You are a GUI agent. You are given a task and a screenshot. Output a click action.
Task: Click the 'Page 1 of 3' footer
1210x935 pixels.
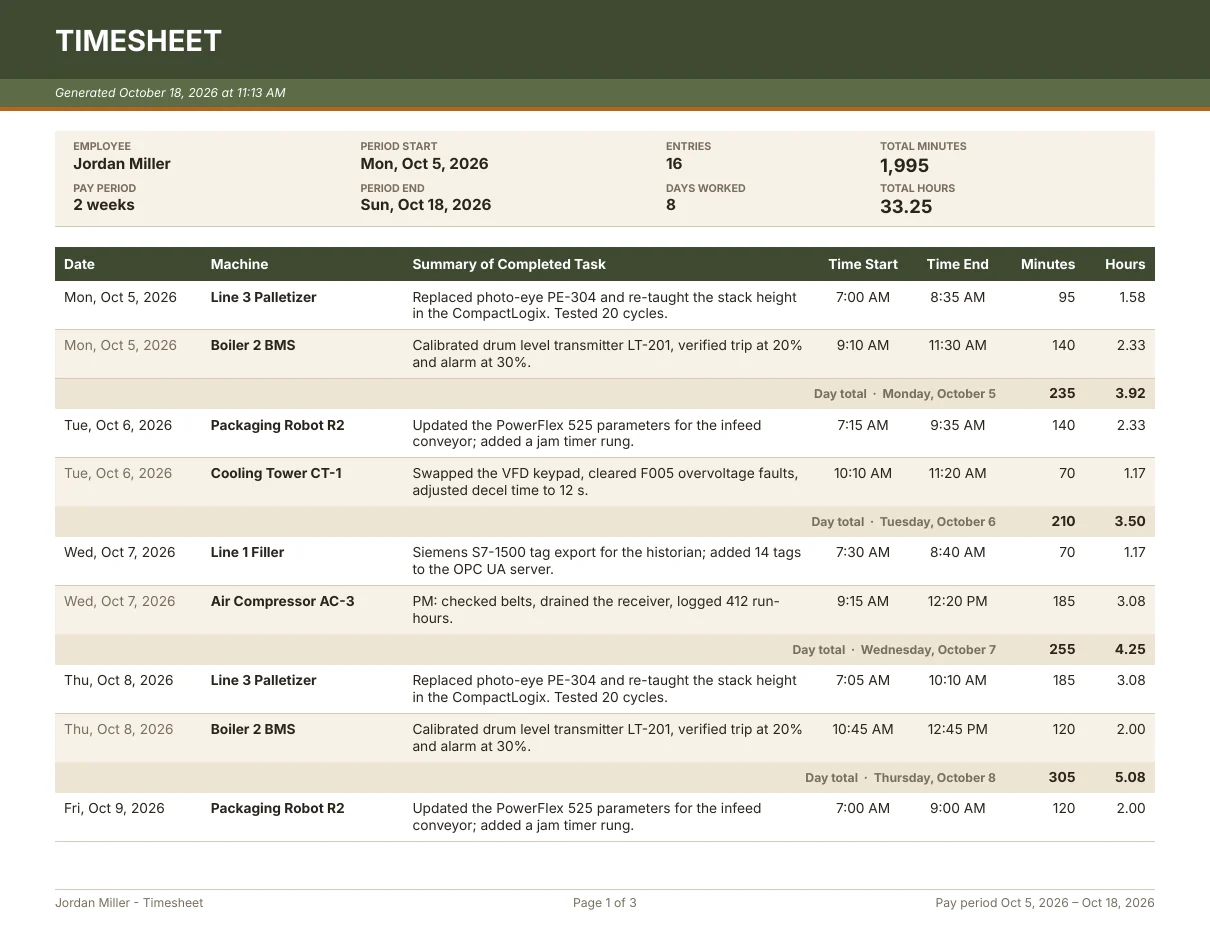[x=605, y=903]
